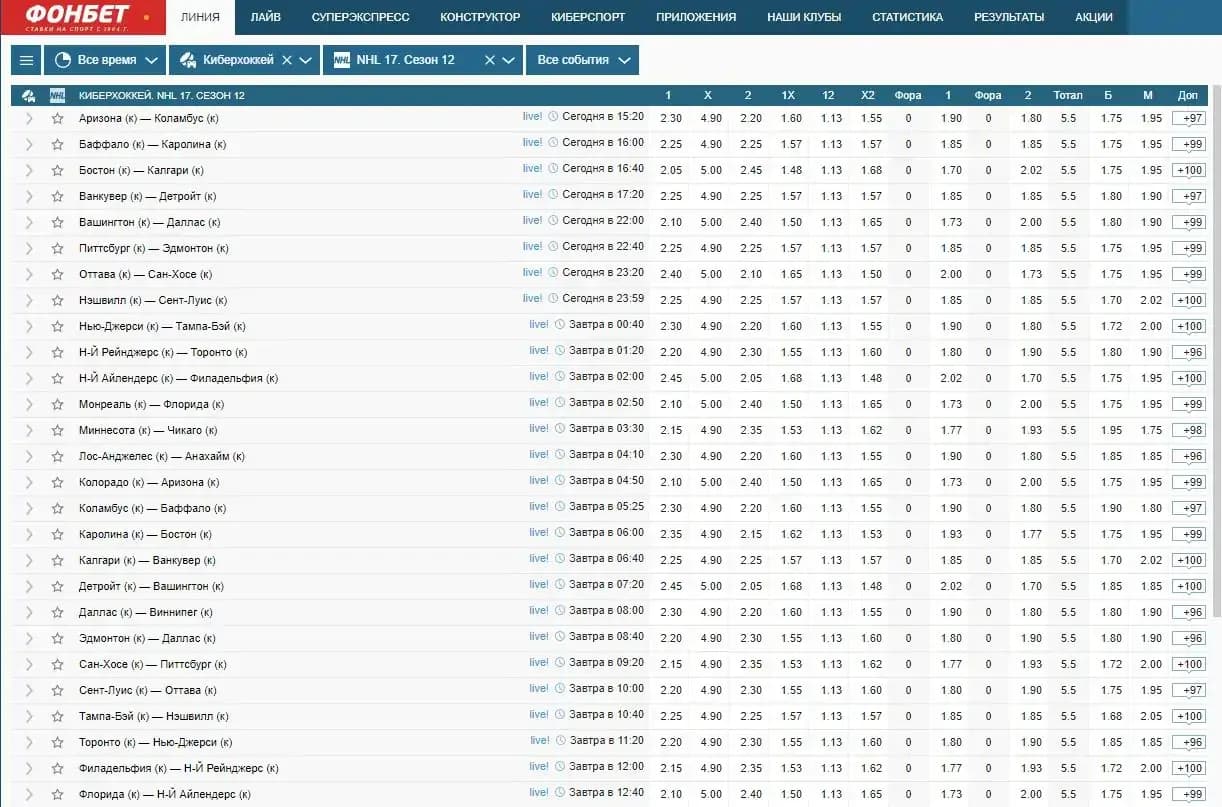Click live label for Калгари — Ванкувер

tap(539, 558)
